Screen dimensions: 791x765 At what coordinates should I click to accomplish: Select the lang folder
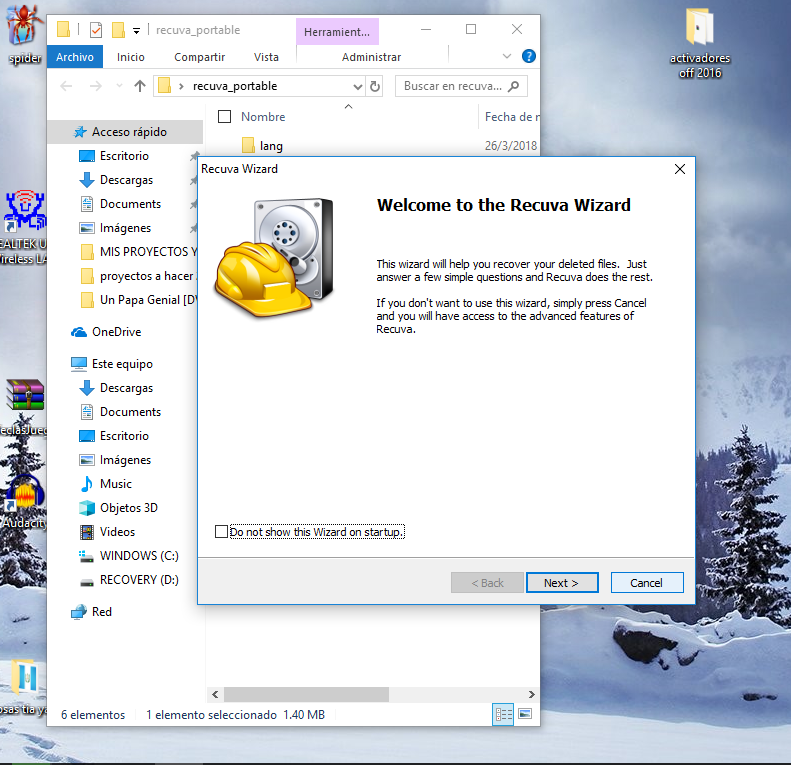(x=270, y=146)
